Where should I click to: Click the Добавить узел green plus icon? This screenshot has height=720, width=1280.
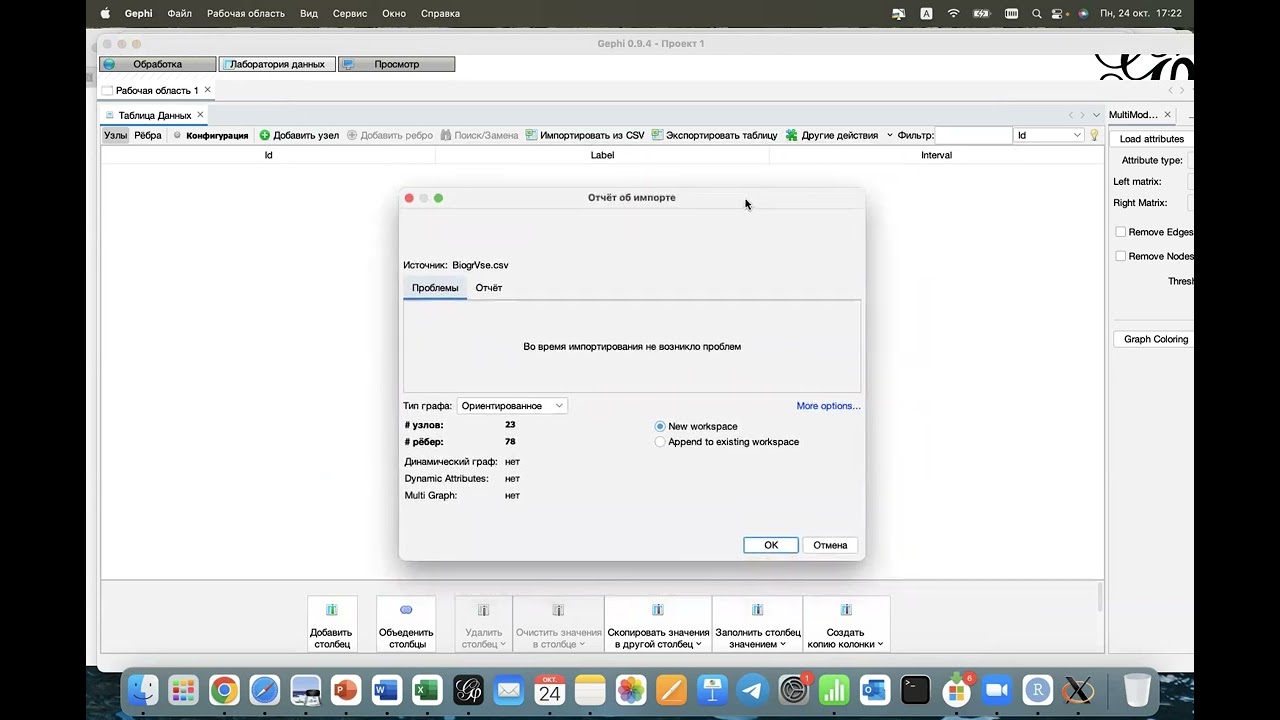tap(265, 135)
